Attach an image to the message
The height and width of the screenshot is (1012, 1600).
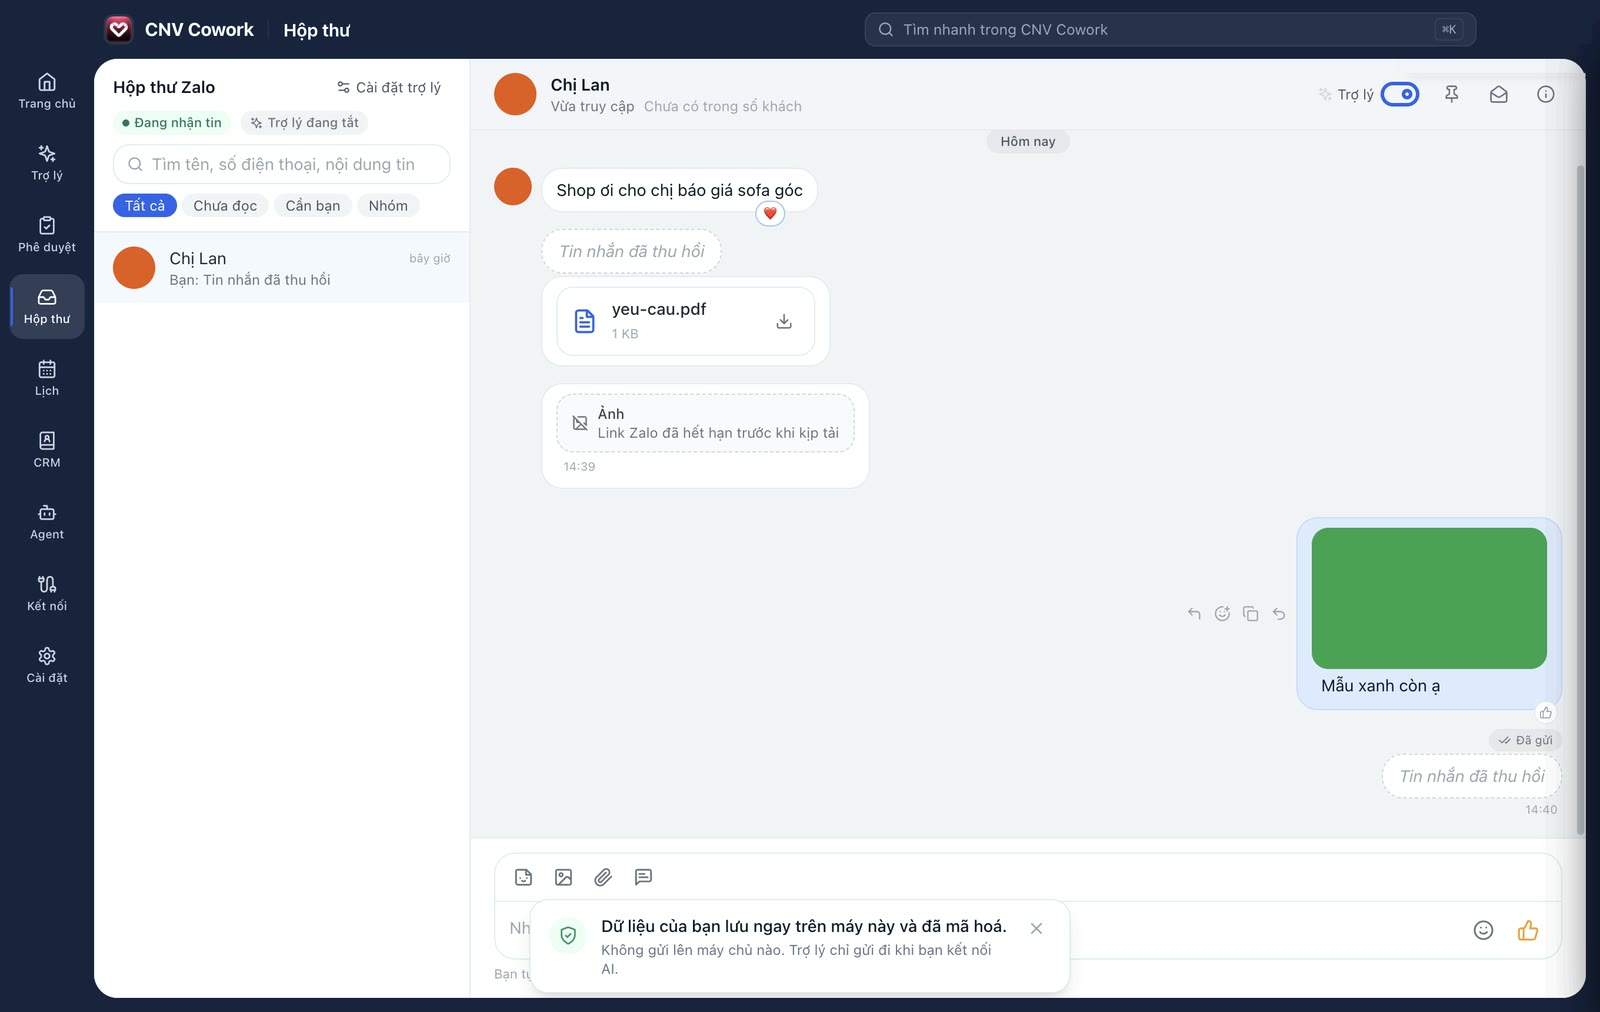pos(564,877)
